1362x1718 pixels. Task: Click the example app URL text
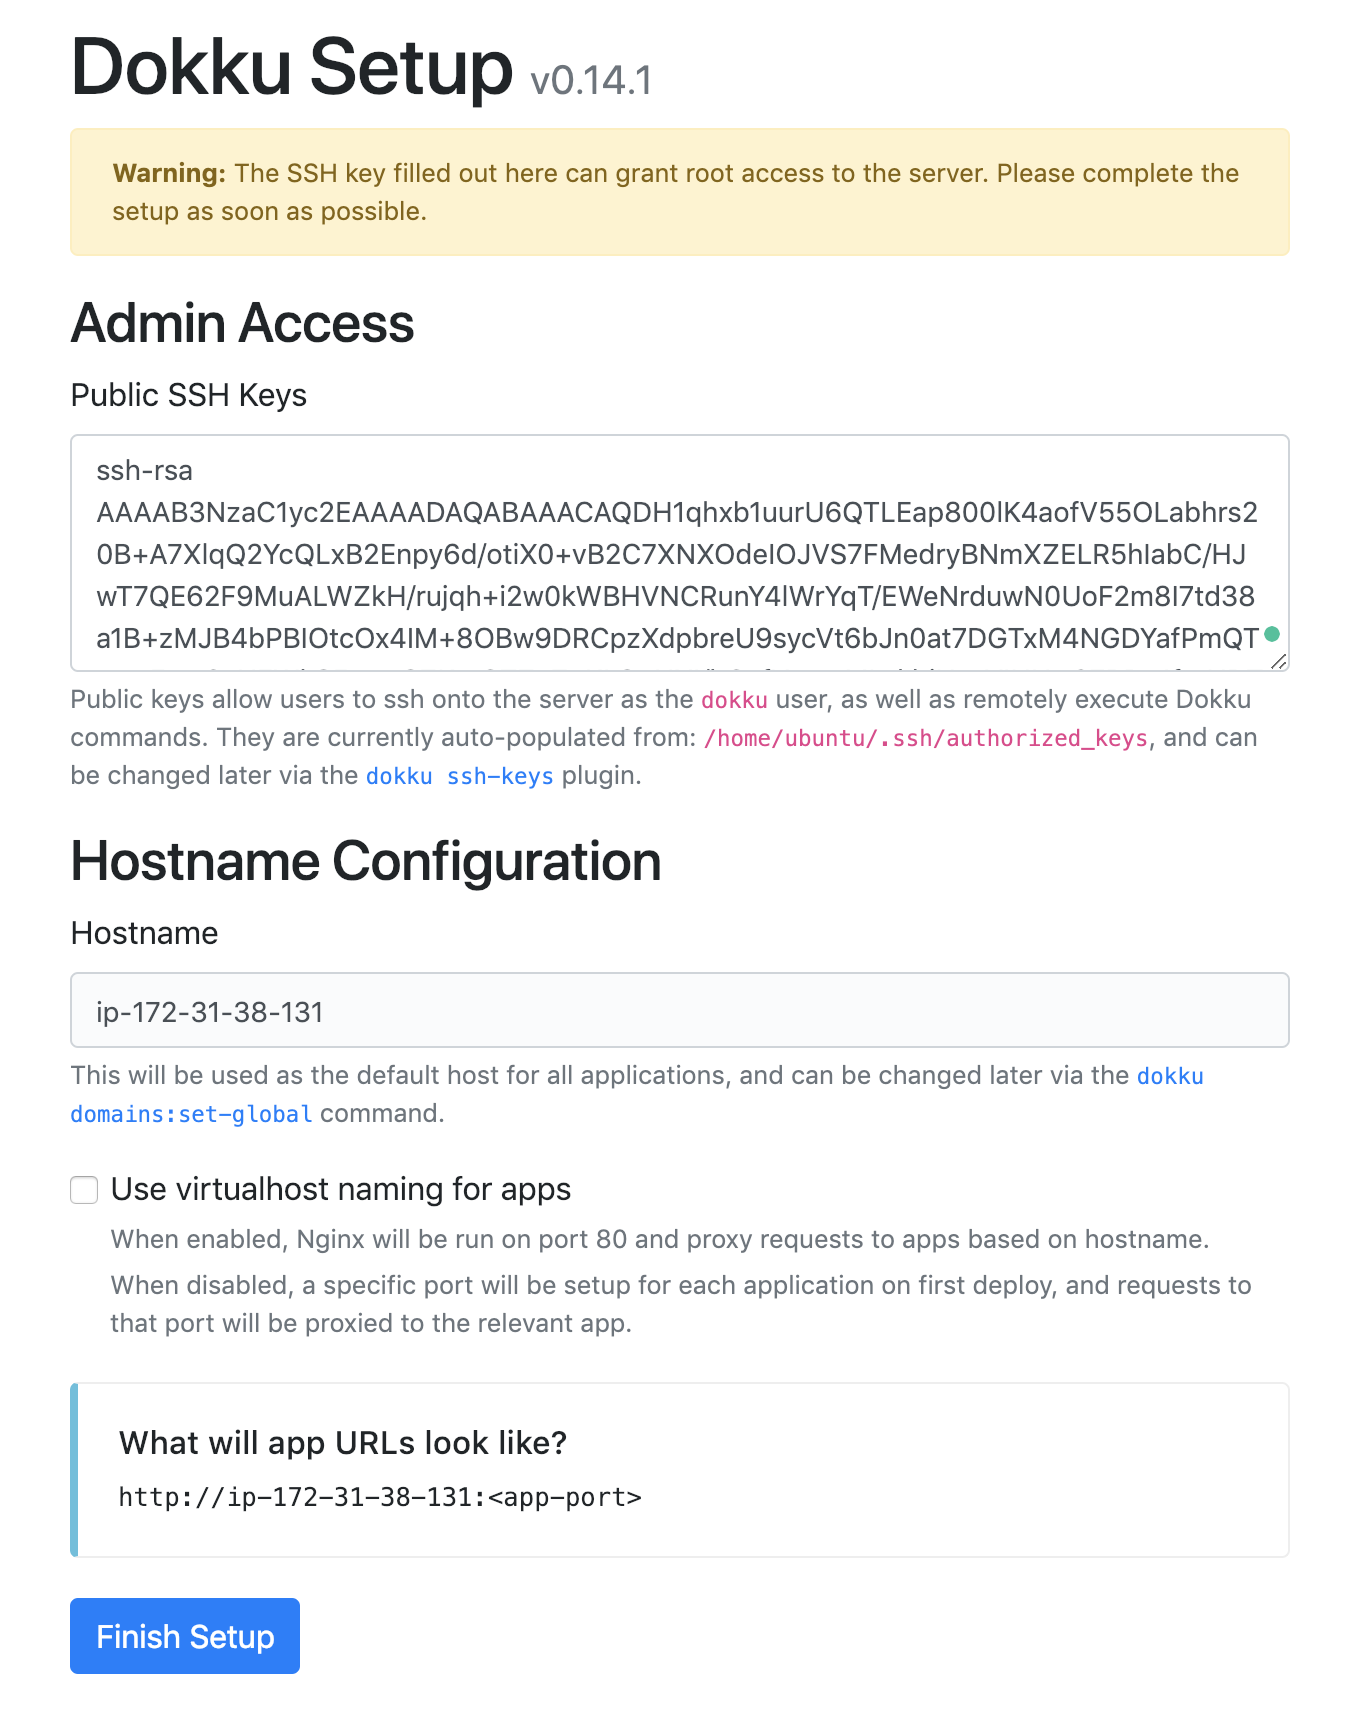[380, 1497]
